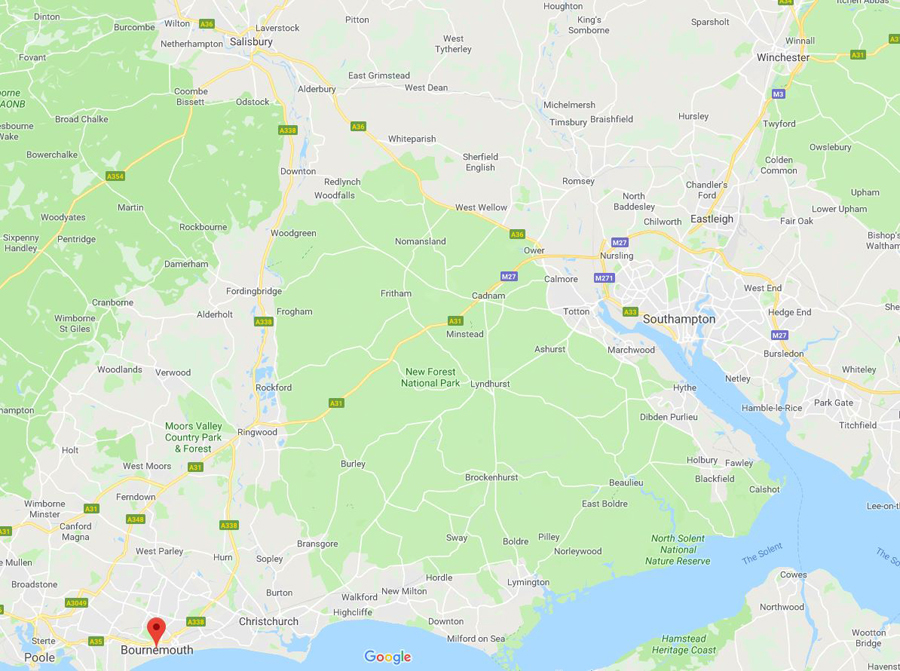This screenshot has height=671, width=900.
Task: Click the A354 road shield
Action: 115,176
